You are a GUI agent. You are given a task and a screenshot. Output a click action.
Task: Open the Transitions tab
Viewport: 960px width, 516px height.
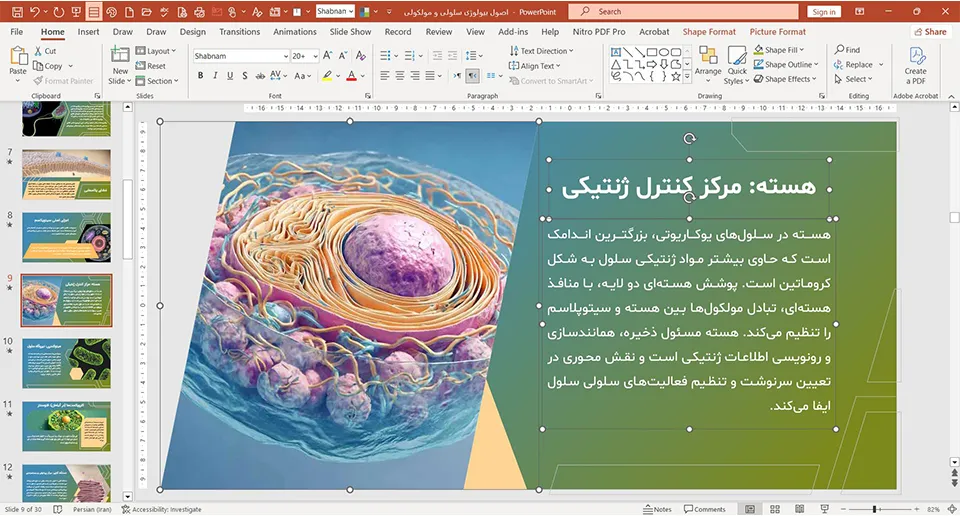pyautogui.click(x=239, y=31)
